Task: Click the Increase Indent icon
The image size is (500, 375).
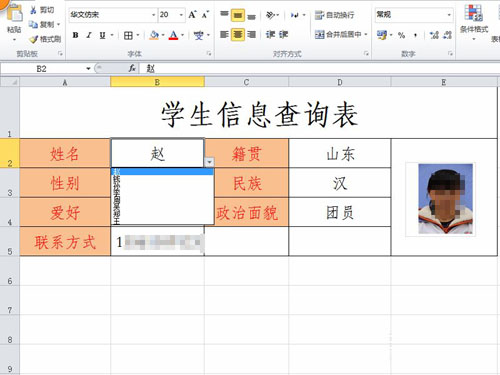Action: (283, 34)
